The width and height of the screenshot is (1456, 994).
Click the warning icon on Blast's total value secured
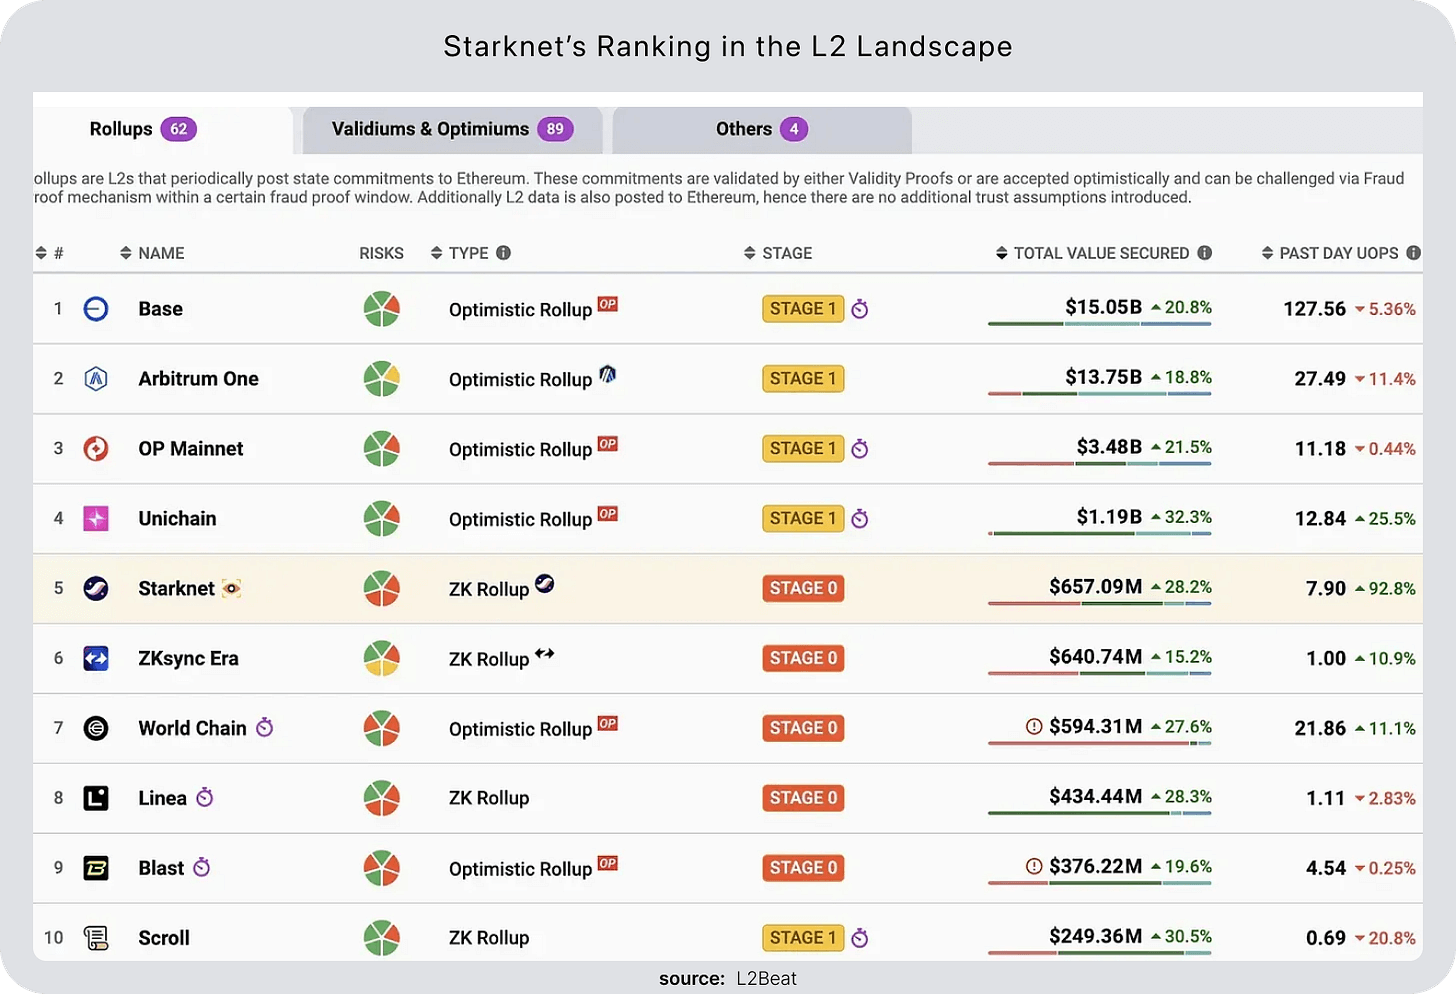1035,866
